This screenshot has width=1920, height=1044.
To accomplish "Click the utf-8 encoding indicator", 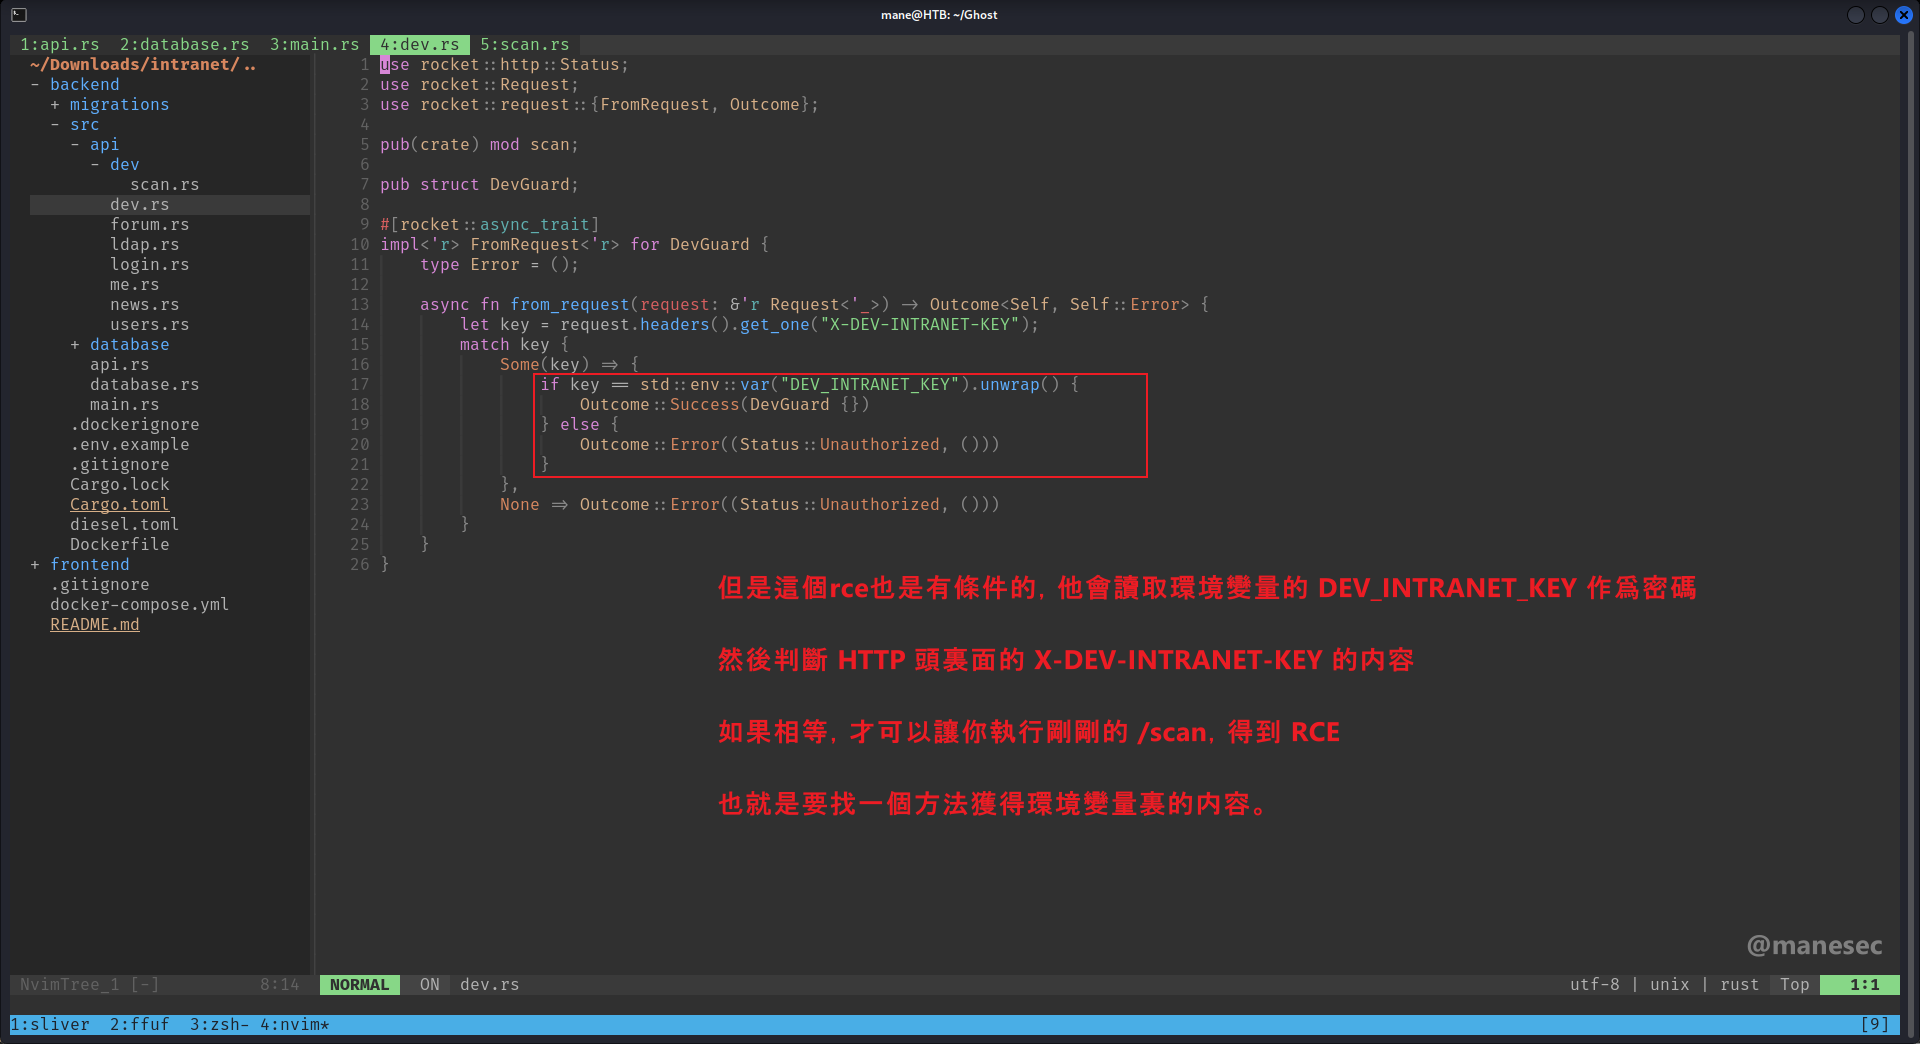I will click(1594, 985).
